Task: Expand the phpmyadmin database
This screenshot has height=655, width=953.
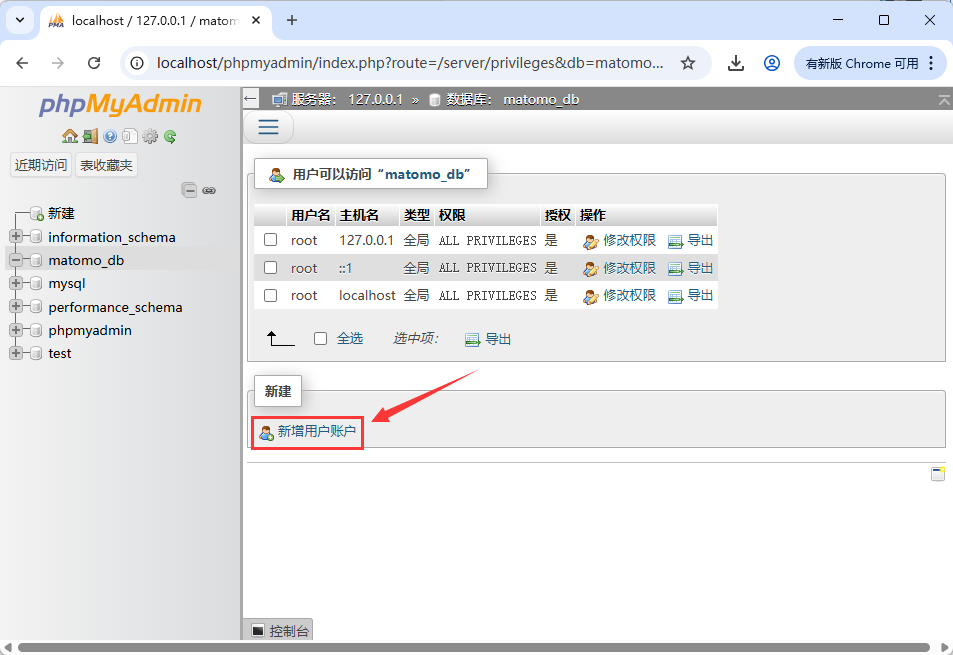Action: point(16,330)
